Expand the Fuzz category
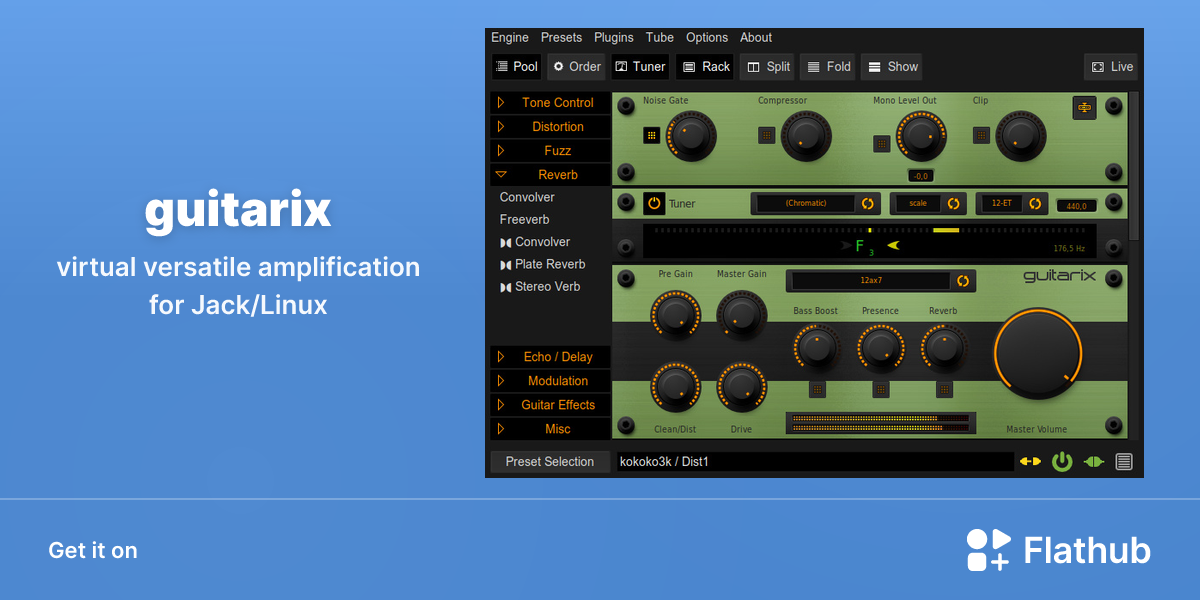Viewport: 1200px width, 600px height. pyautogui.click(x=550, y=151)
